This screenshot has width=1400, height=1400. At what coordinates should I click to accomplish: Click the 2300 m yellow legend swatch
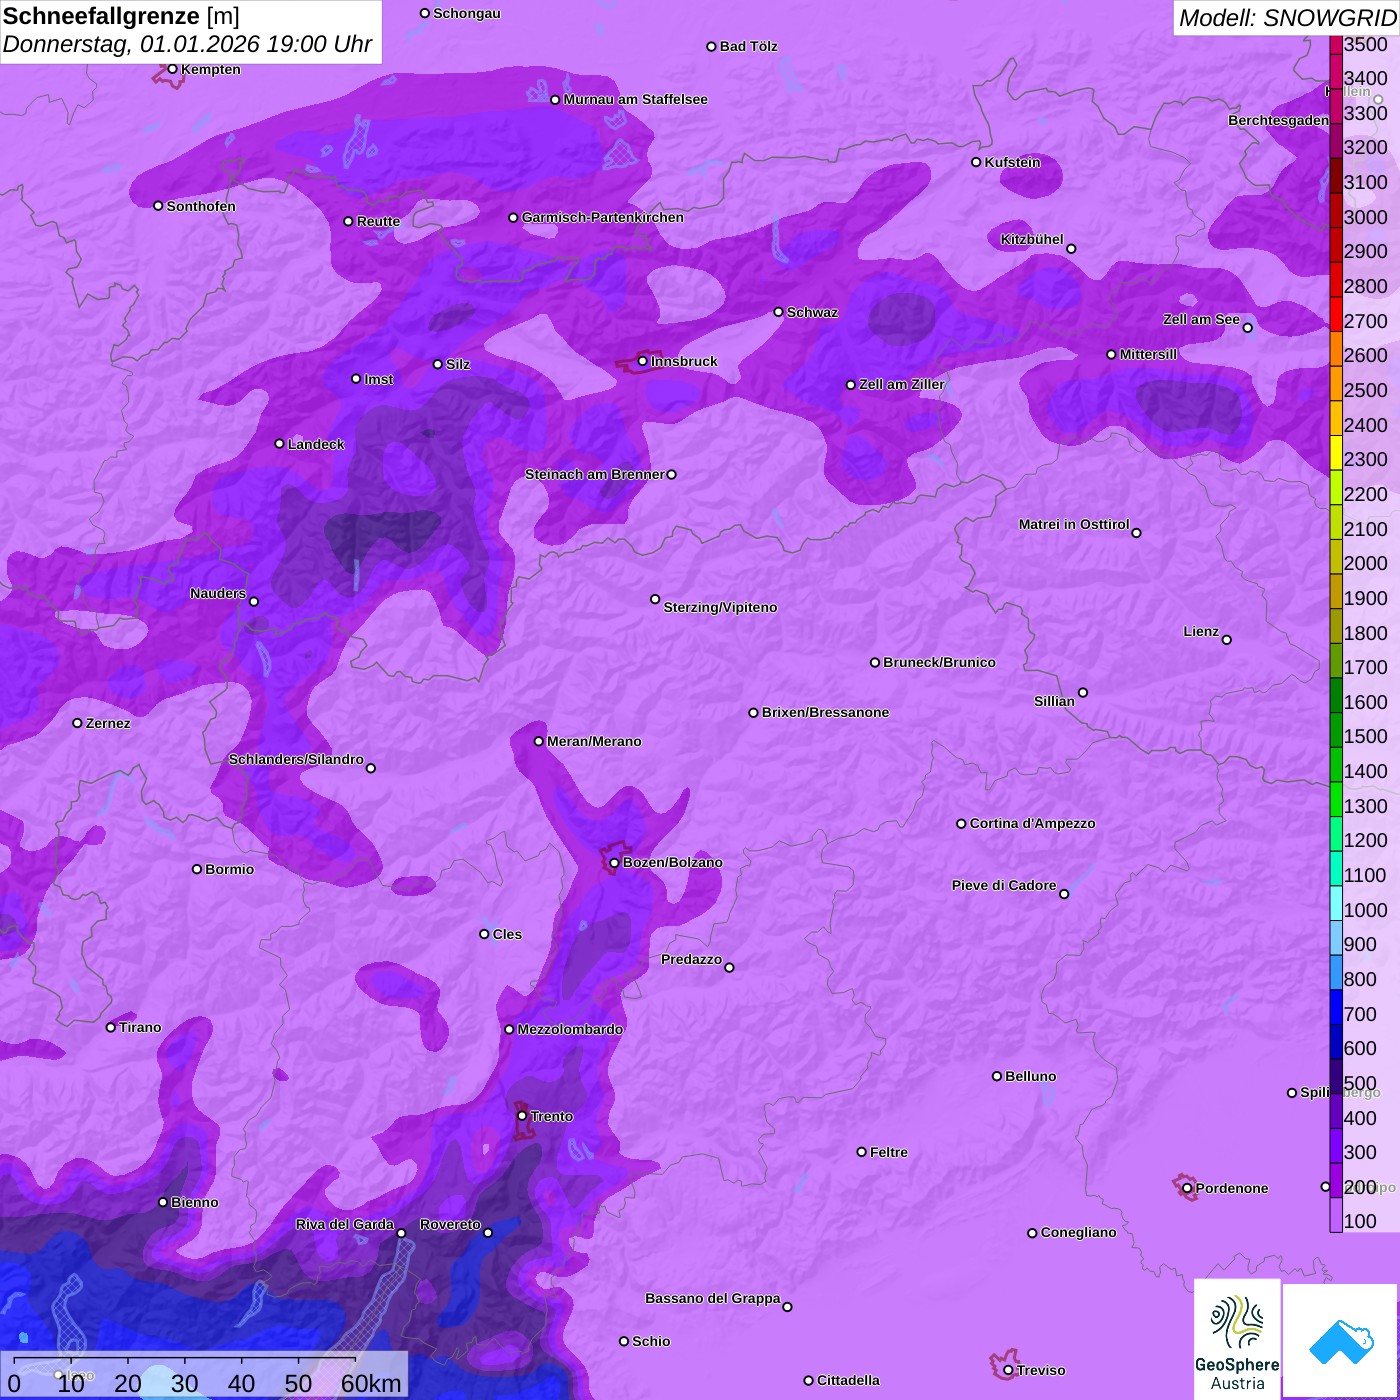click(x=1336, y=452)
